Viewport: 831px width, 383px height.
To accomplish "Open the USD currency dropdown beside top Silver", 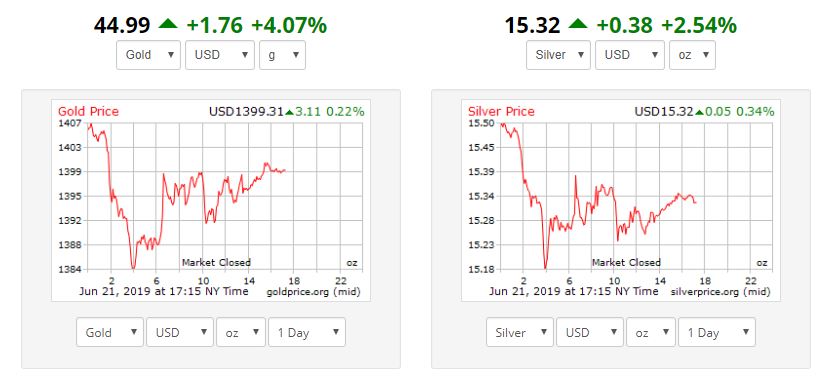I will (x=630, y=55).
